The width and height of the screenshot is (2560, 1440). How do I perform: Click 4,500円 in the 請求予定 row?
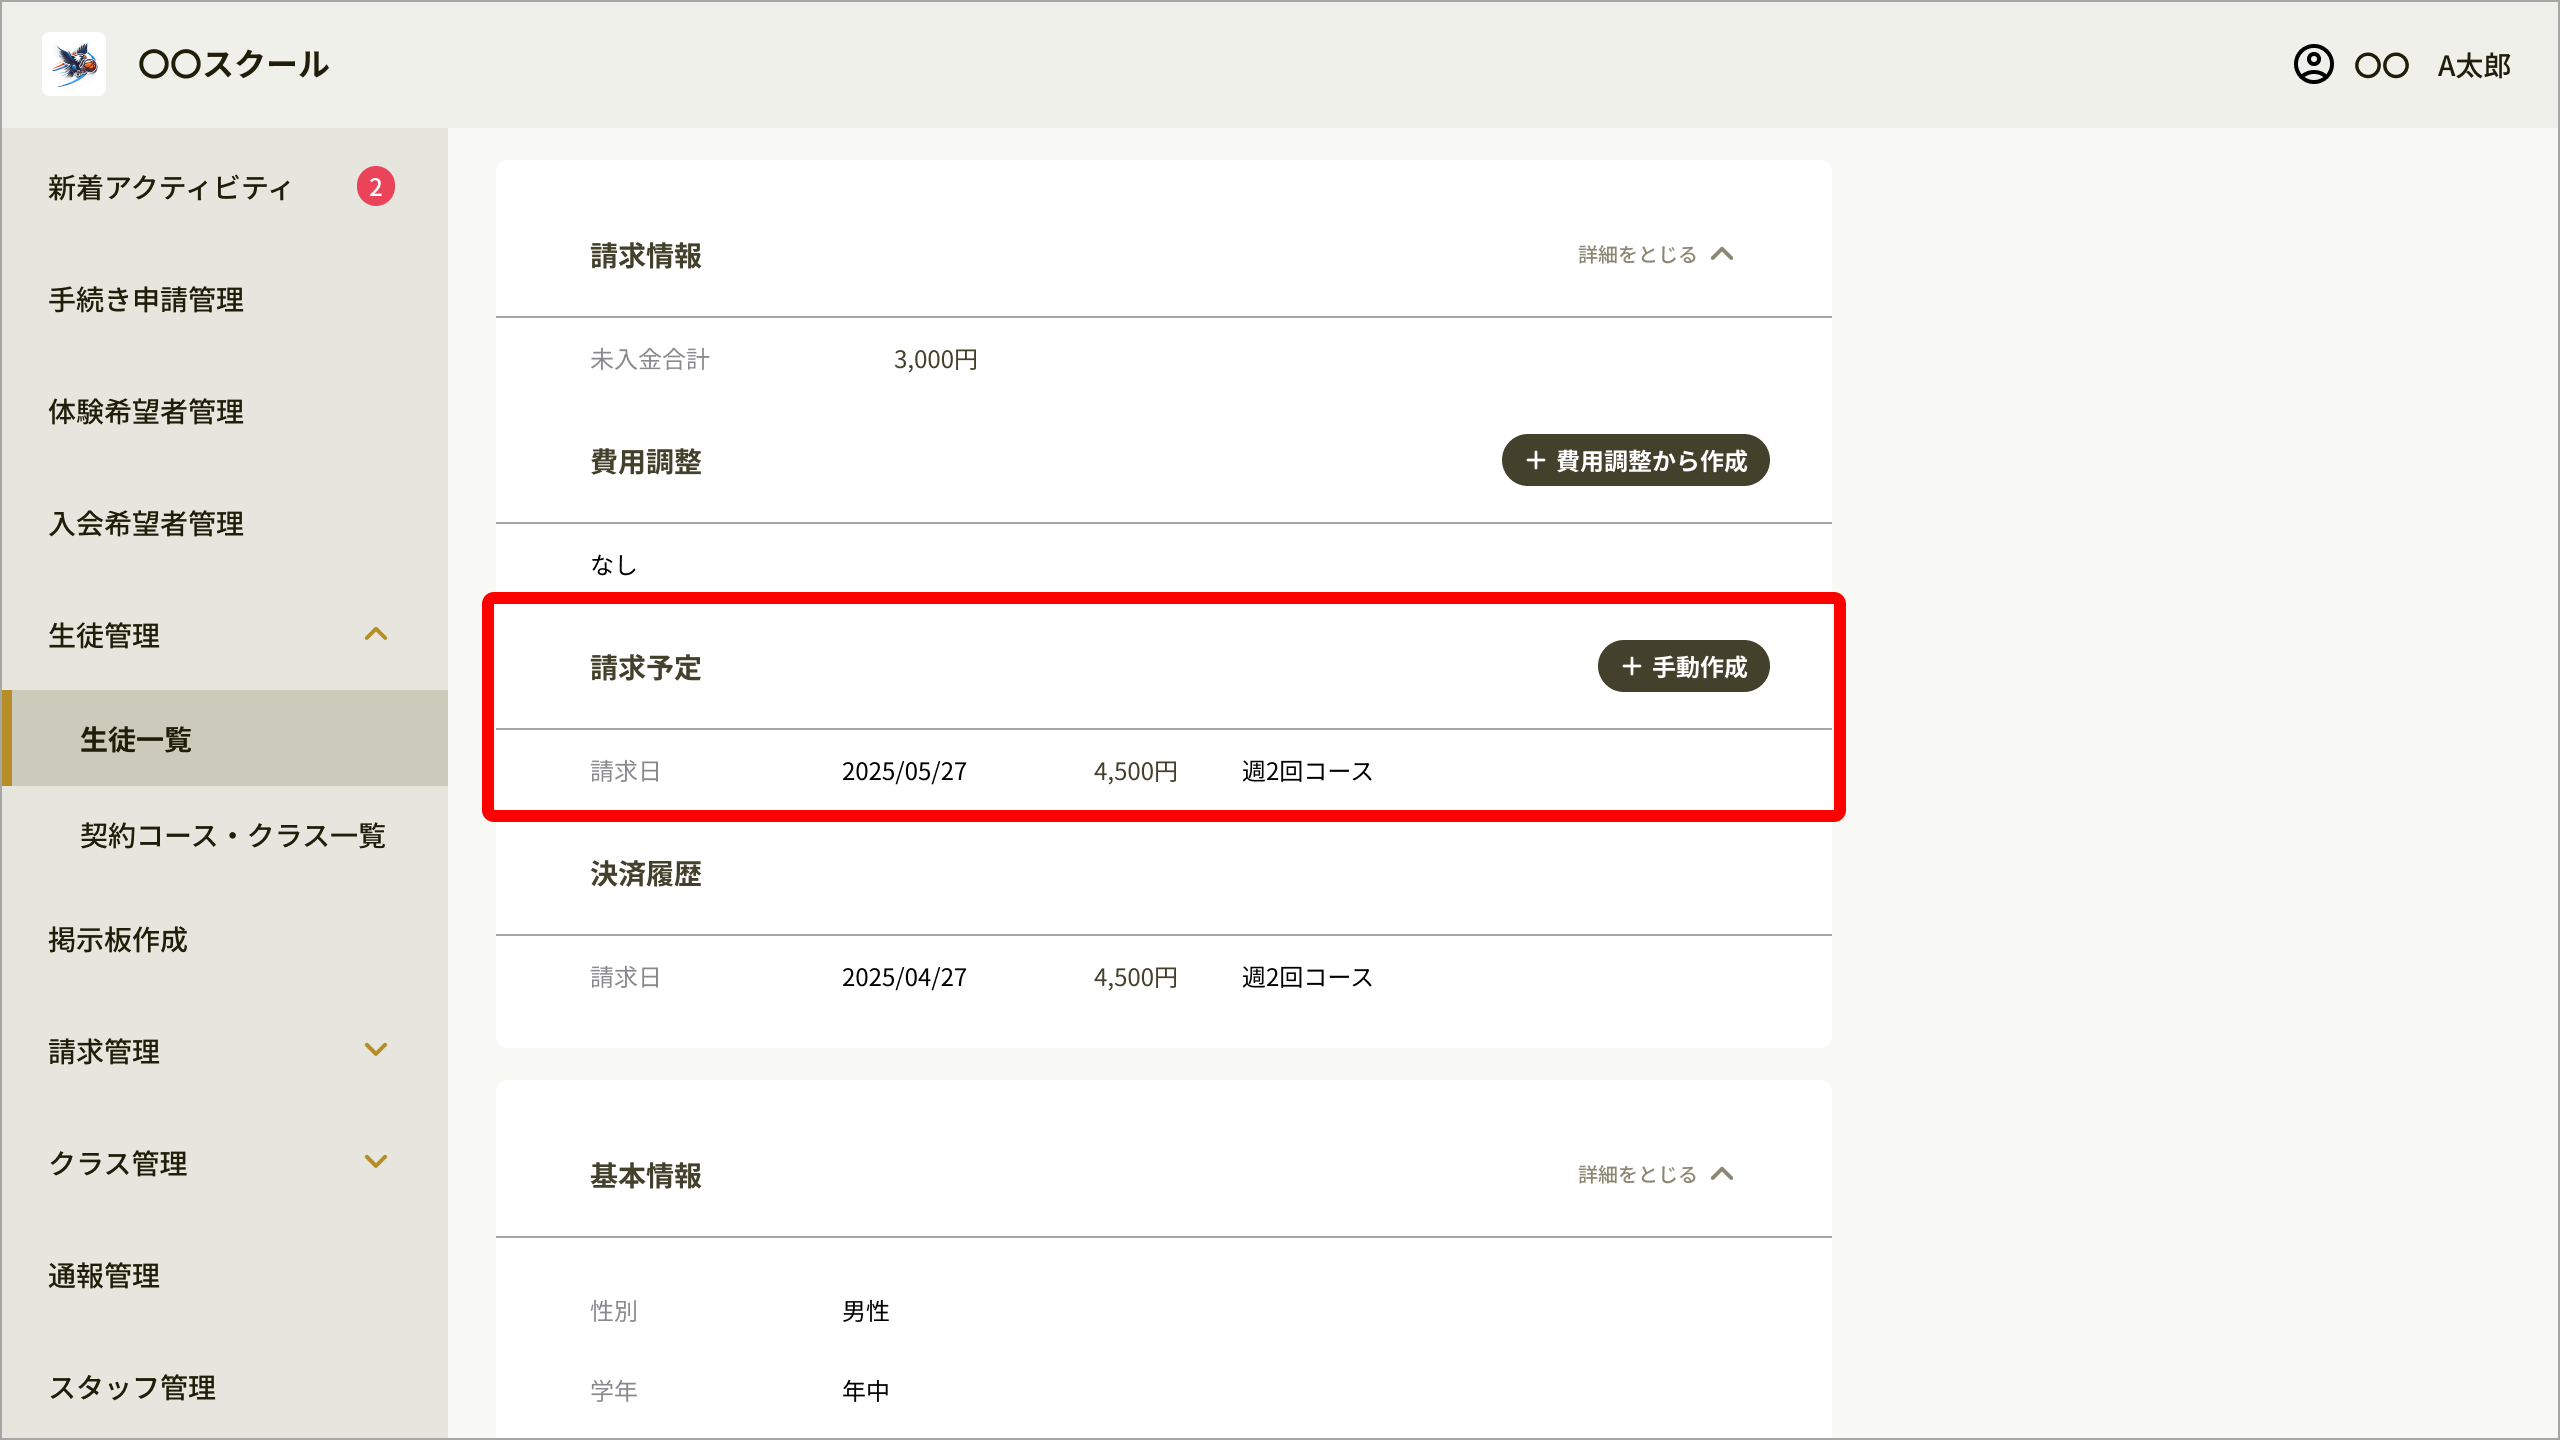click(x=1135, y=771)
